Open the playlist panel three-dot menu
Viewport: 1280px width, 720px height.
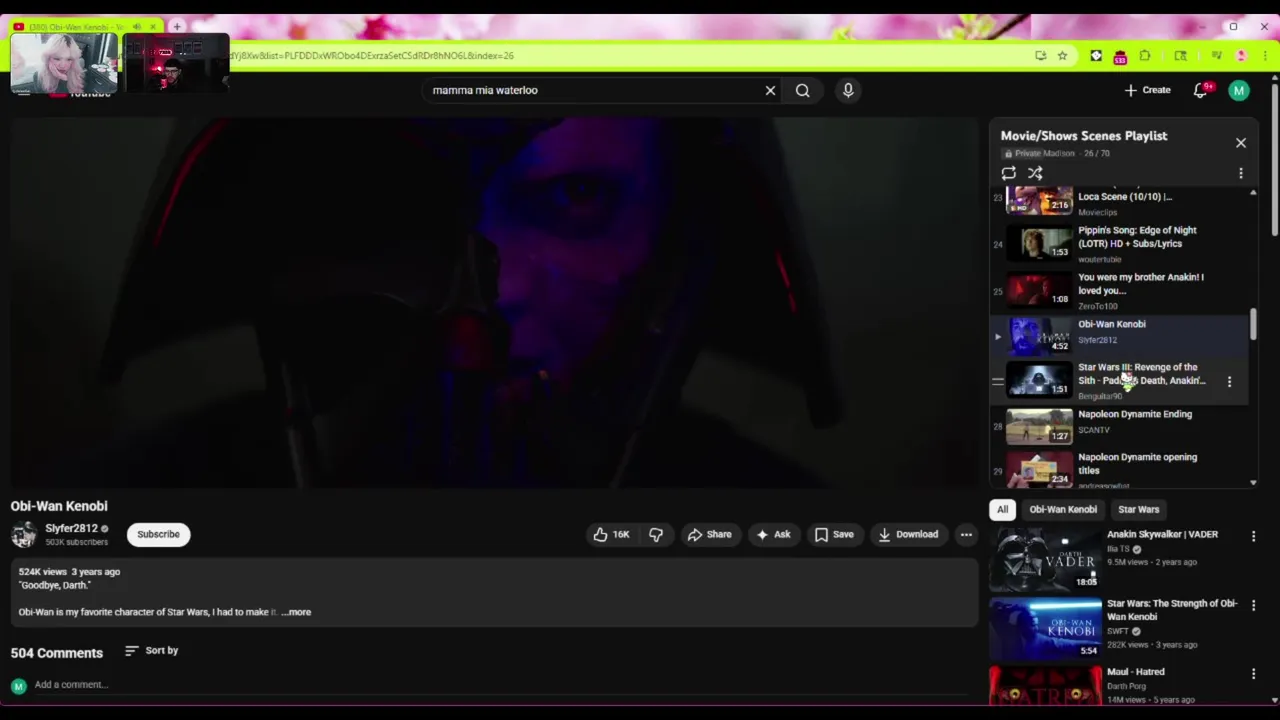[x=1241, y=173]
